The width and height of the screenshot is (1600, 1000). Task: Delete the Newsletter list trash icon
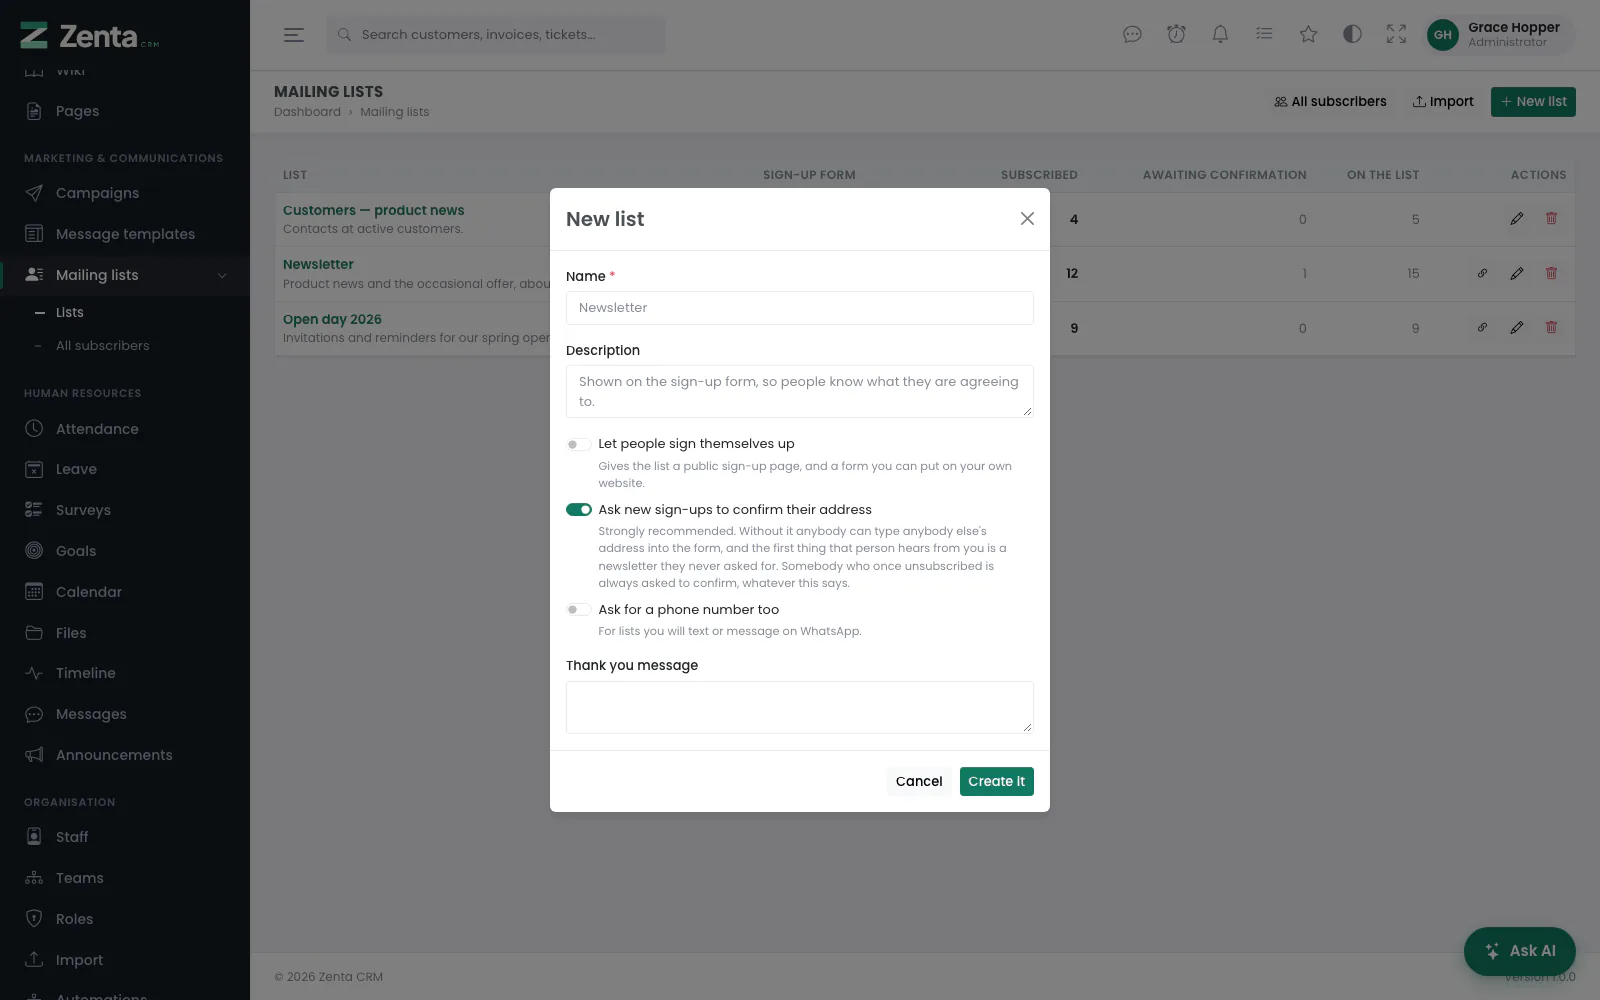[1551, 273]
